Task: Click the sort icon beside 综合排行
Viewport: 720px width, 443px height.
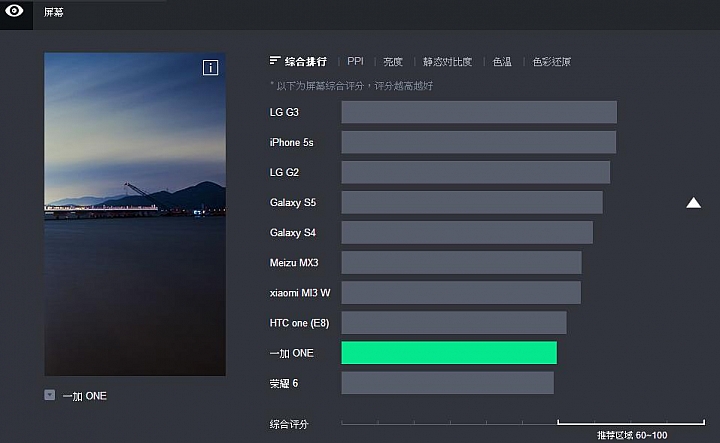Action: click(x=275, y=61)
